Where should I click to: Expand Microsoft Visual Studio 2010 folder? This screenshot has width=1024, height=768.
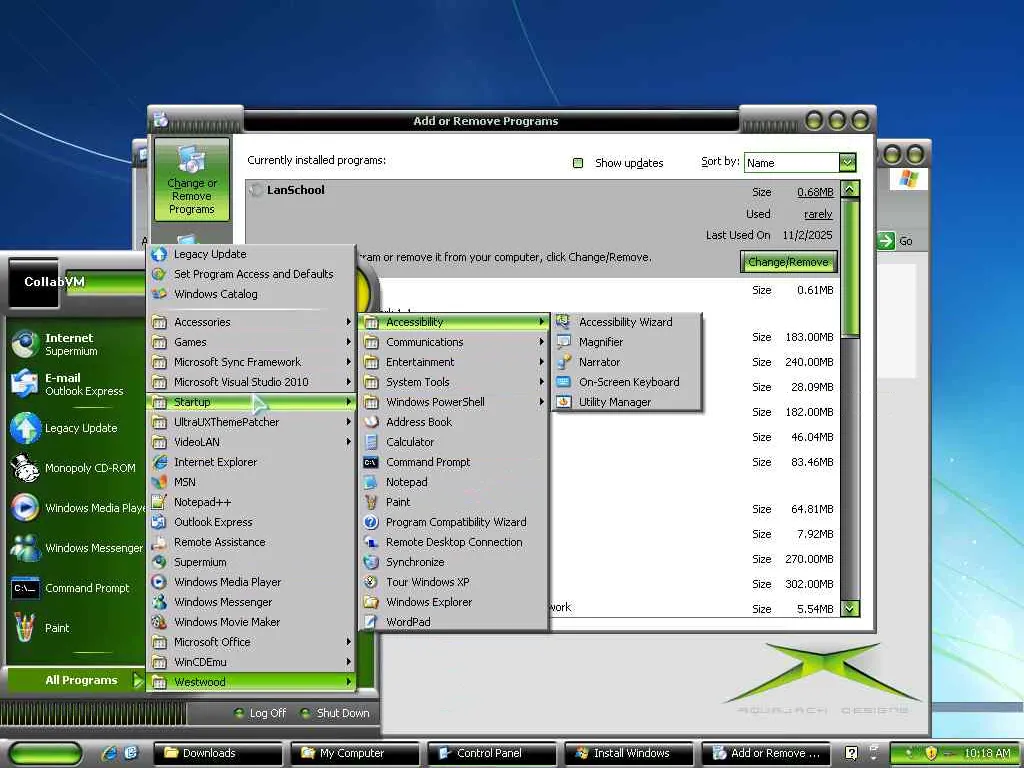coord(251,382)
